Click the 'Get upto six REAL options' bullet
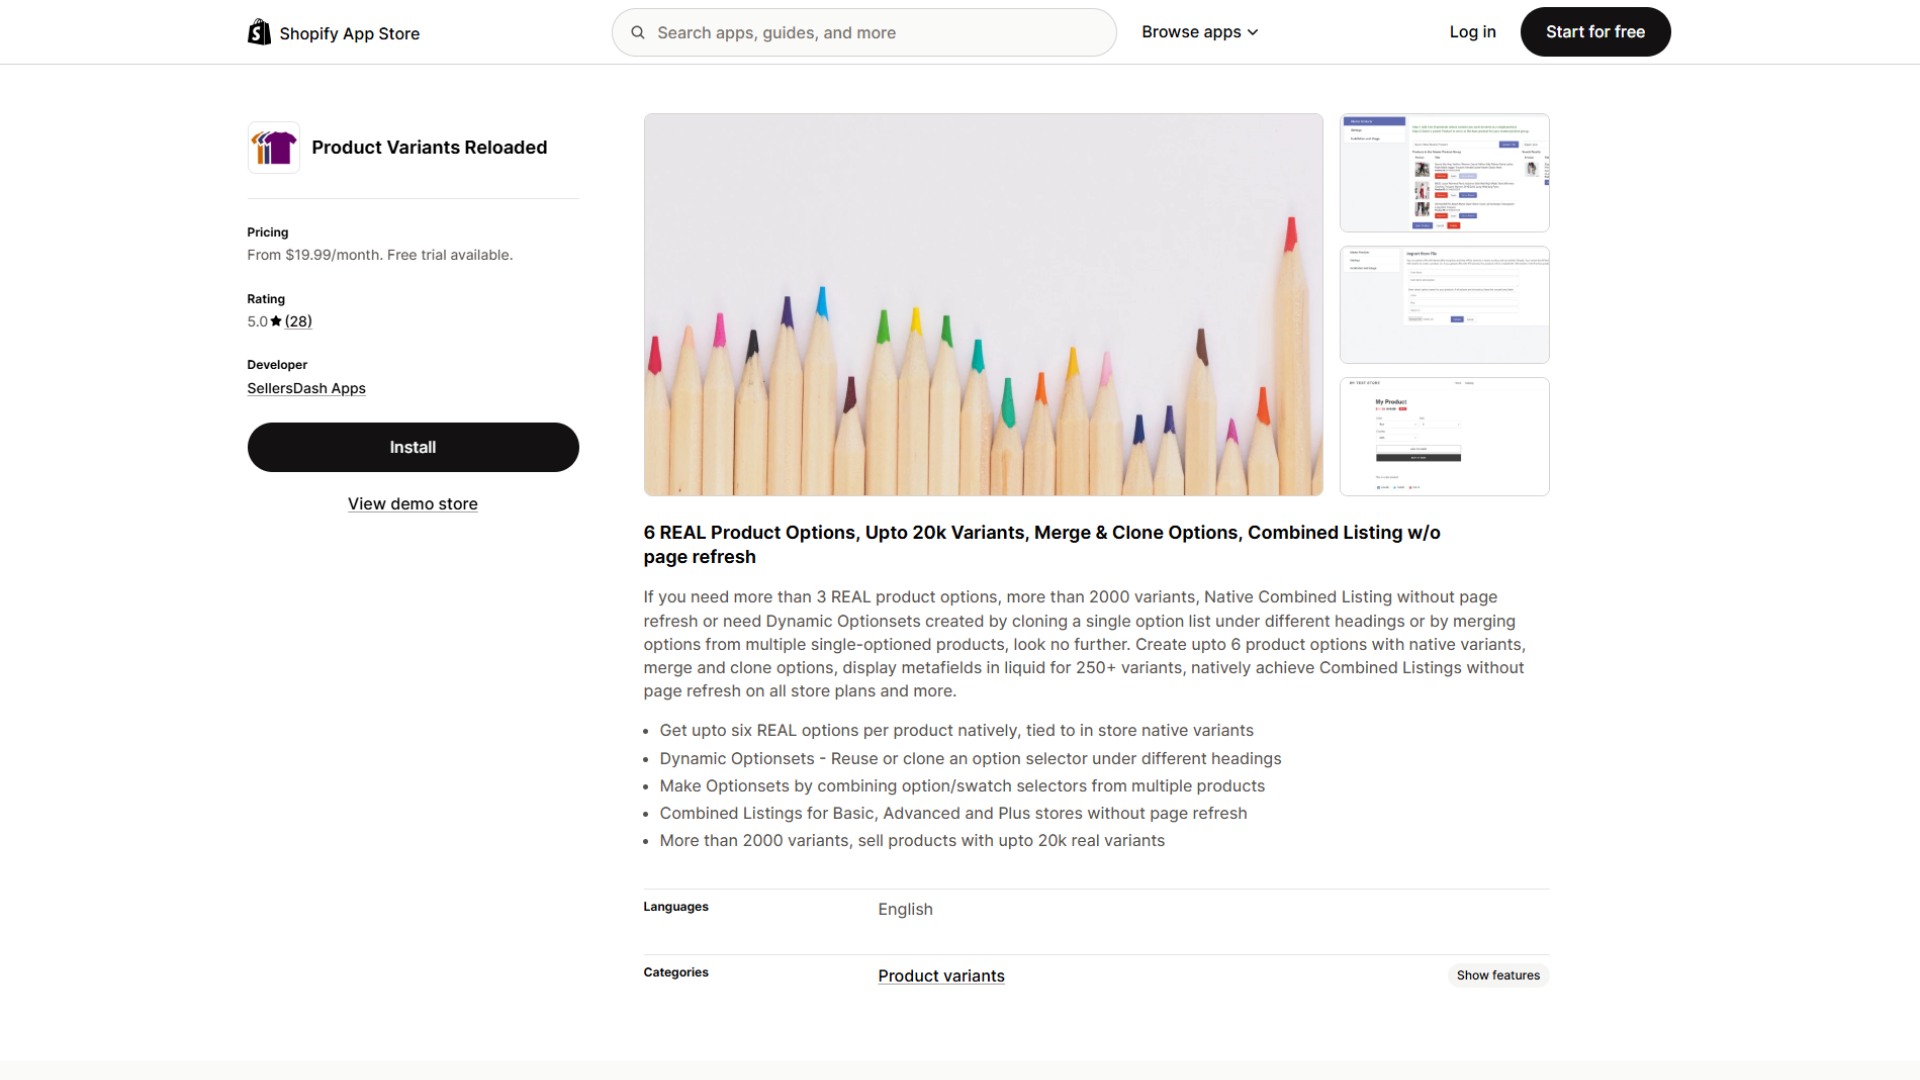 (x=956, y=731)
